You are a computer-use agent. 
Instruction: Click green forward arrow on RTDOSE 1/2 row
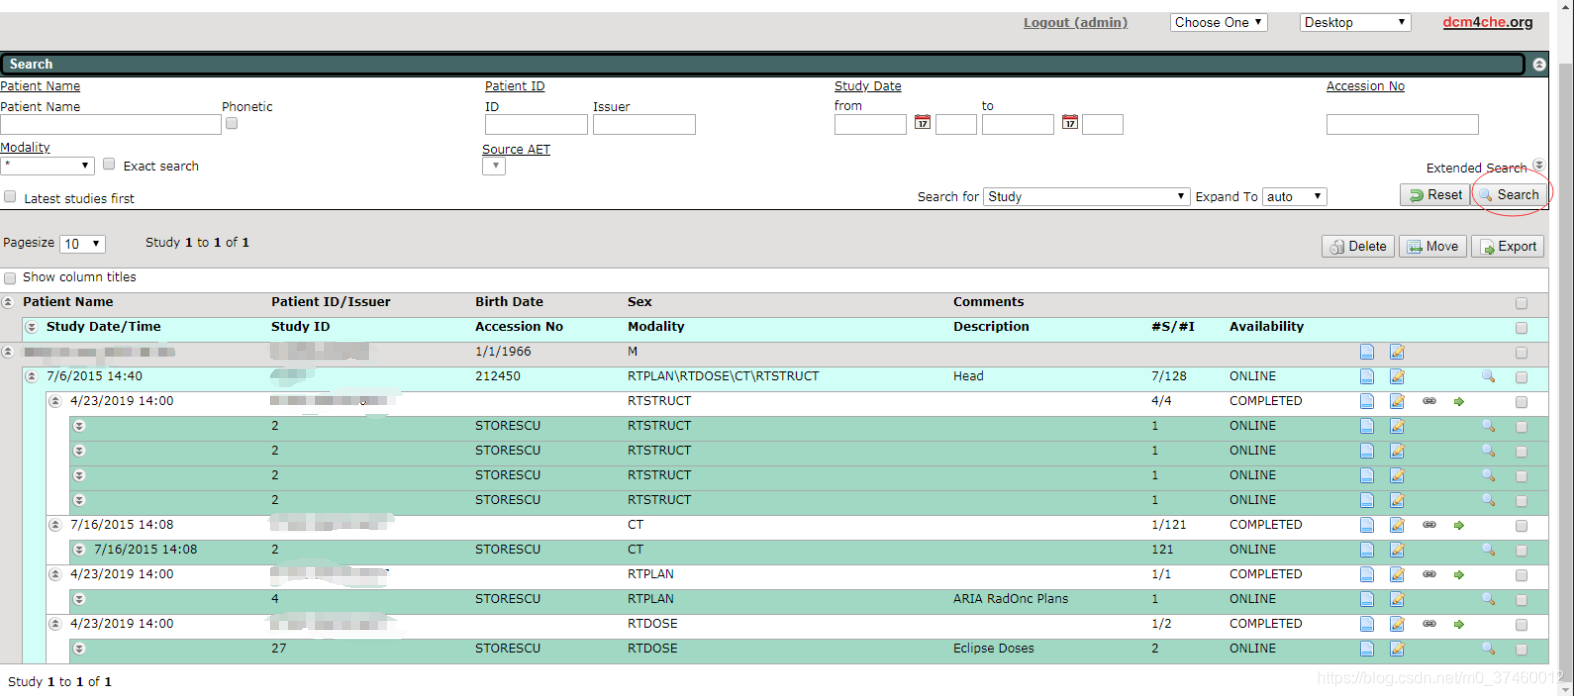coord(1459,624)
